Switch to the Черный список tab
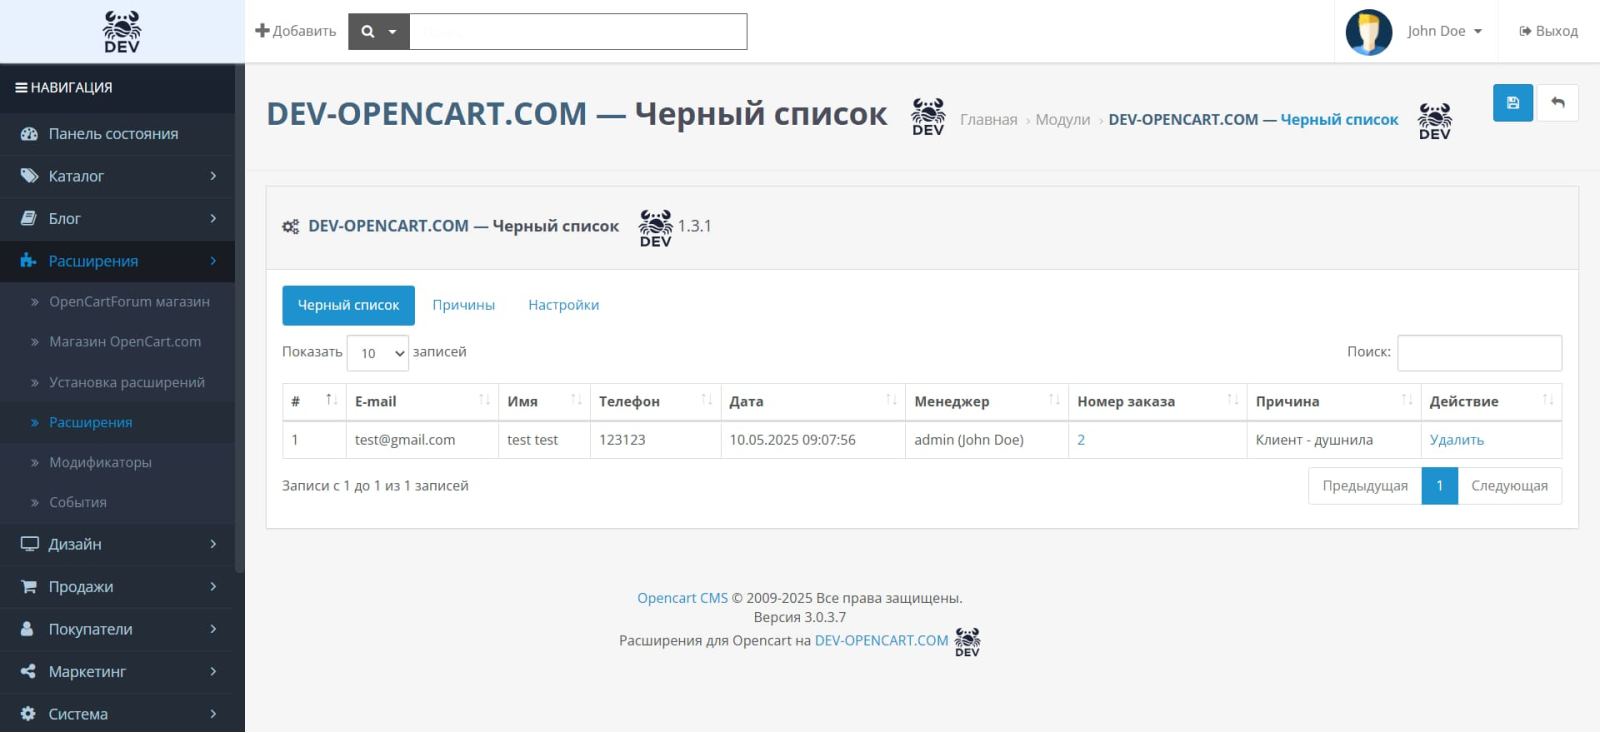Image resolution: width=1600 pixels, height=733 pixels. coord(348,306)
